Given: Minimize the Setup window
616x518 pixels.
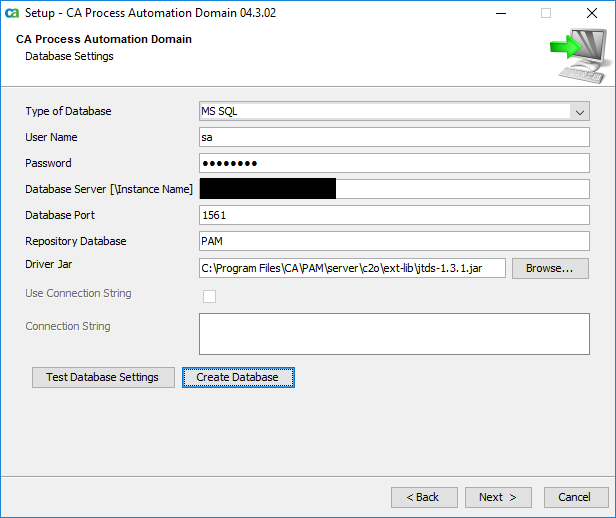Looking at the screenshot, I should (501, 13).
